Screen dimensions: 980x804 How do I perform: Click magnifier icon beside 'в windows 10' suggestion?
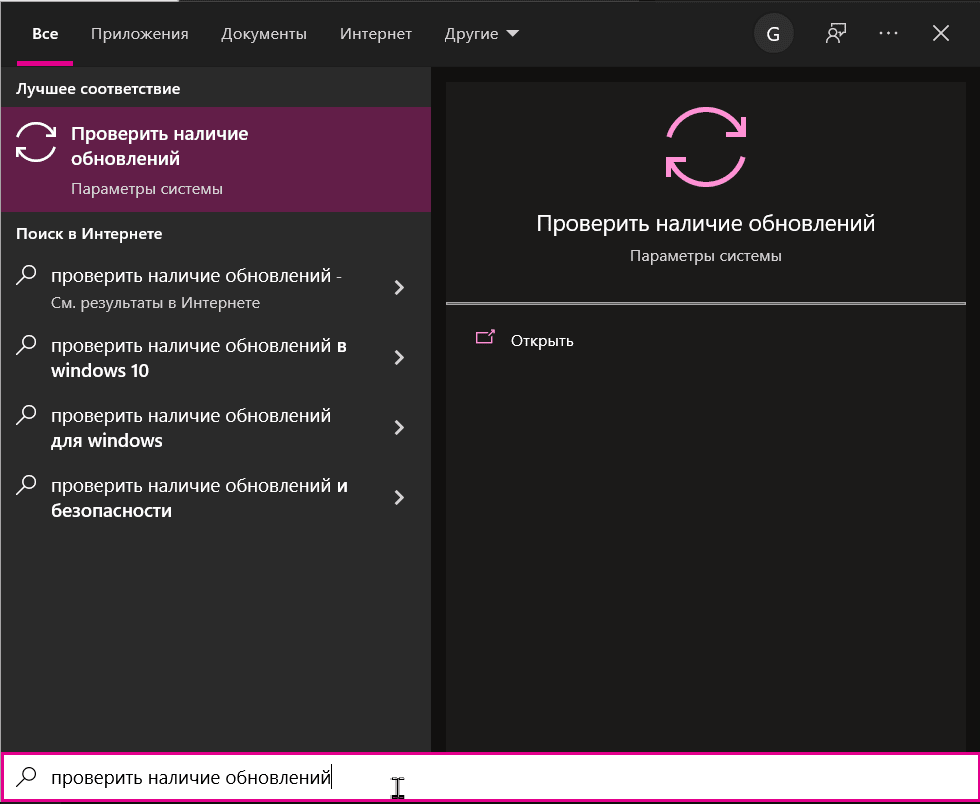pos(28,344)
